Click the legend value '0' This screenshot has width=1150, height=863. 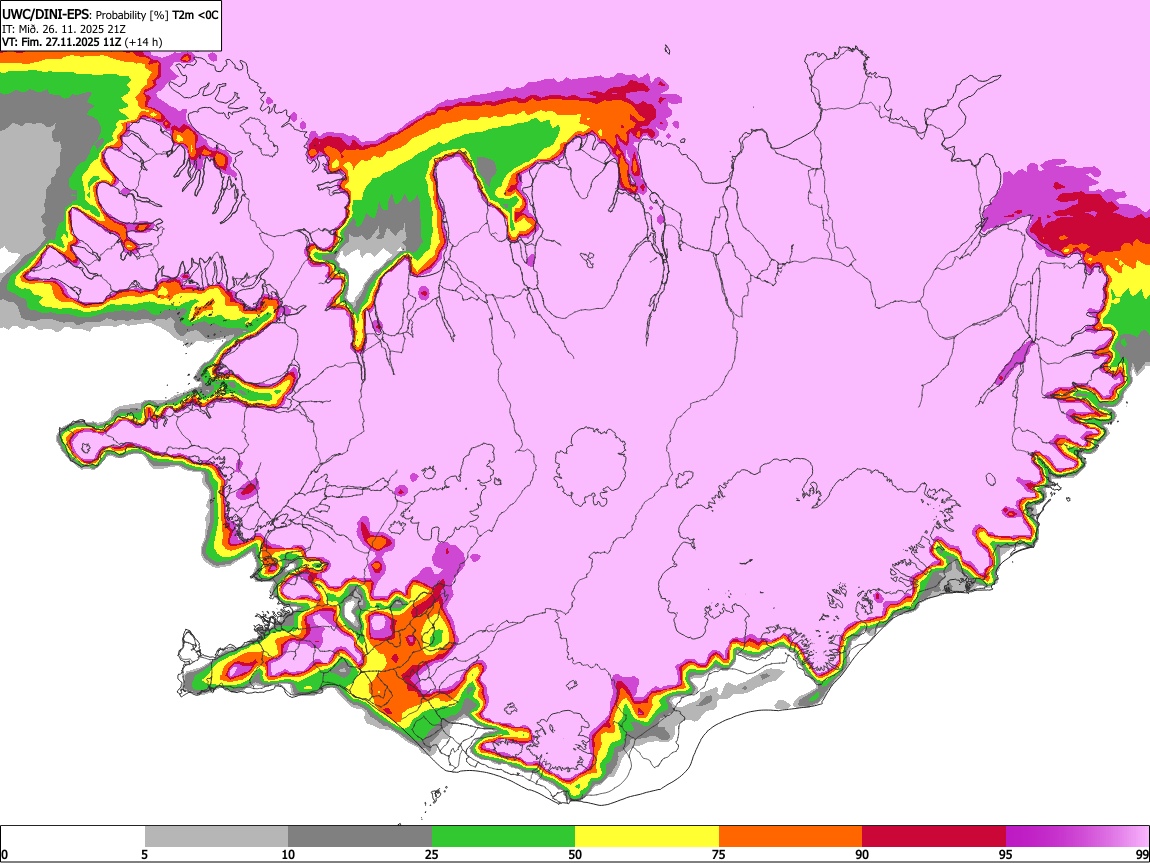pos(4,854)
